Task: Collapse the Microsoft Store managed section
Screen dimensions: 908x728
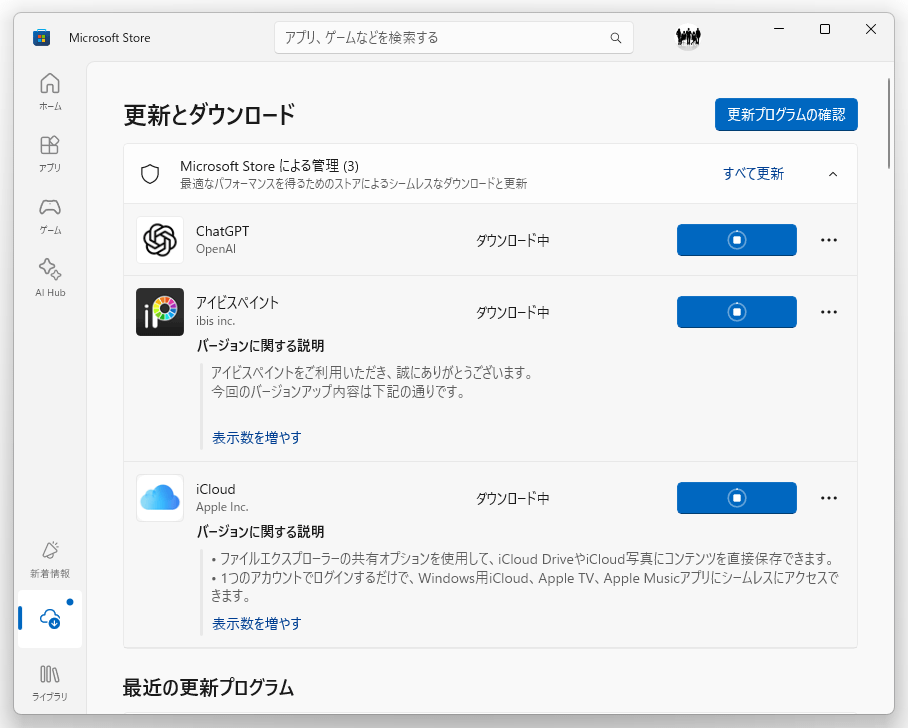Action: click(833, 174)
